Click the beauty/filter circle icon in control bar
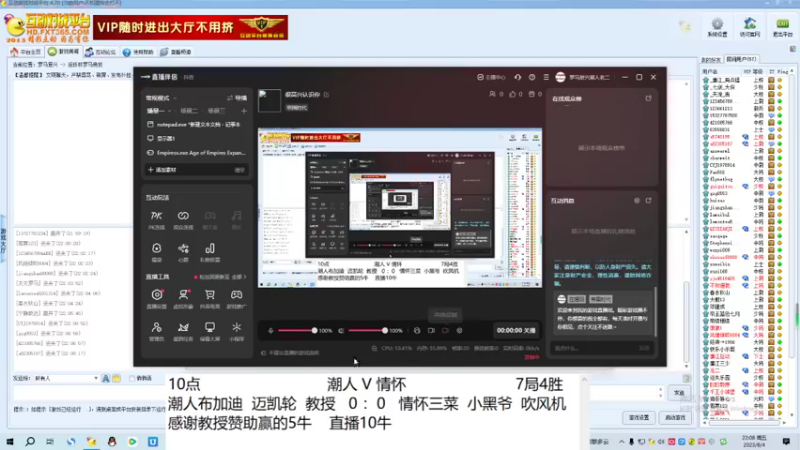The width and height of the screenshot is (800, 450). [417, 331]
